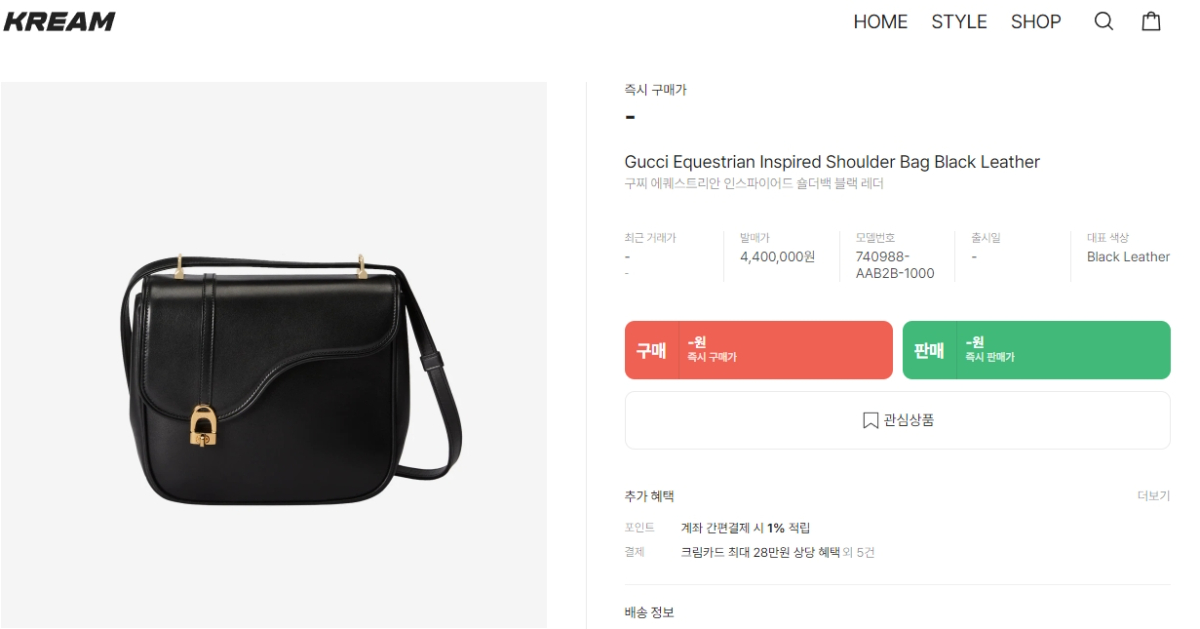Click the 계좌 간편결제 시 1% 적립 text
1200x629 pixels.
[745, 528]
